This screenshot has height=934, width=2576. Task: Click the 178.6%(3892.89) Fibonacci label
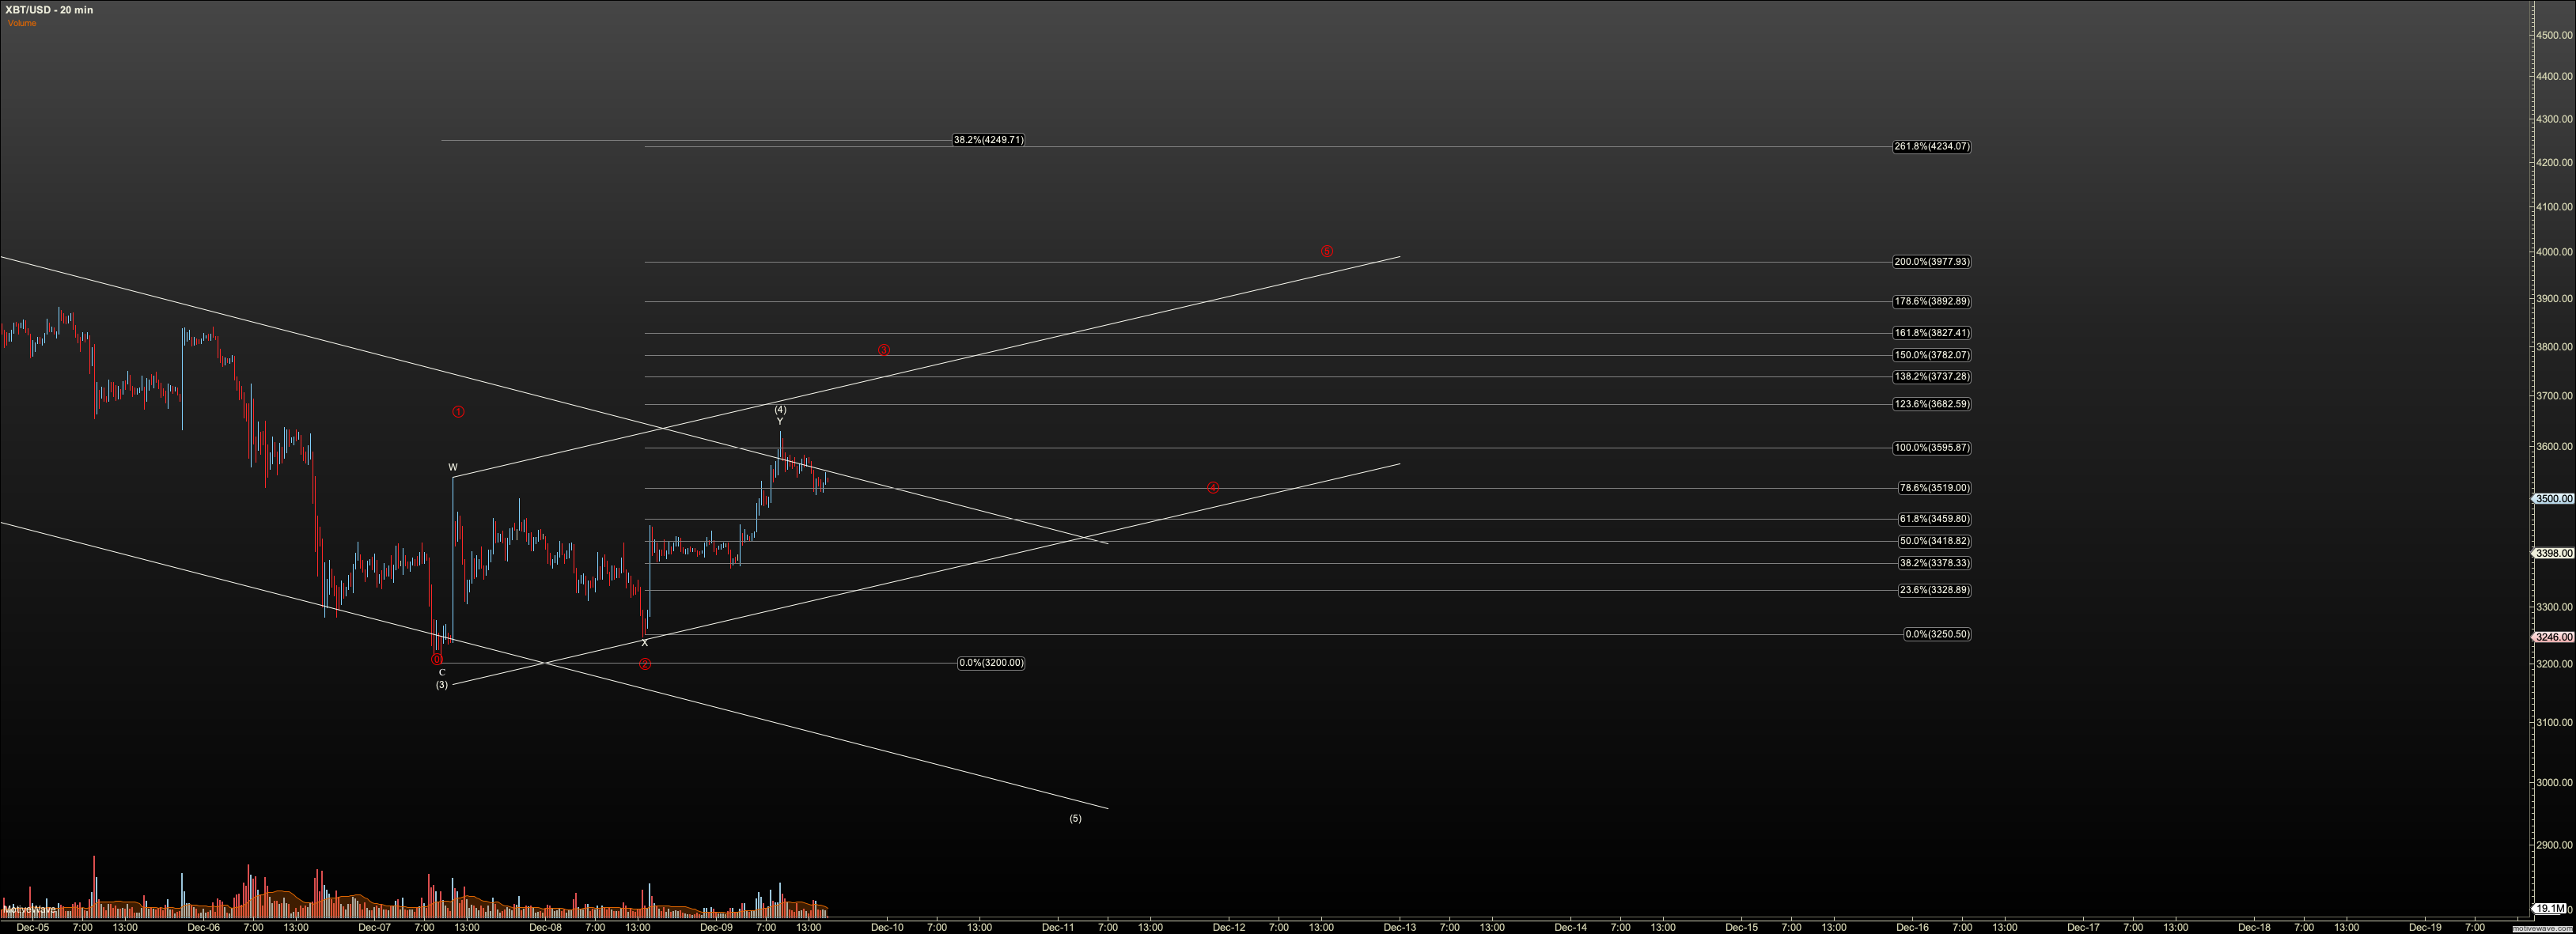1931,301
